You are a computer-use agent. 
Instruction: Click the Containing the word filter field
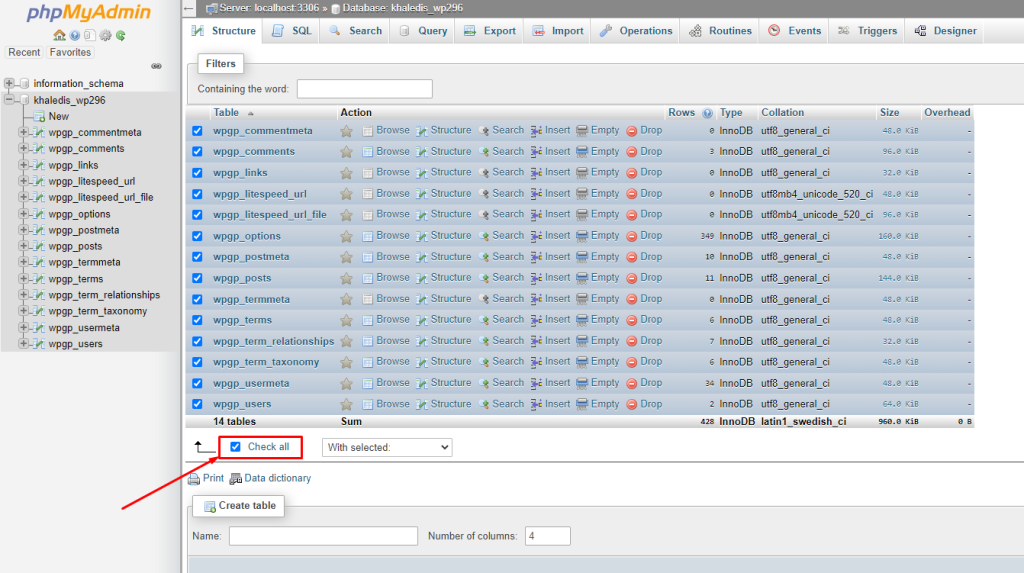click(x=364, y=89)
